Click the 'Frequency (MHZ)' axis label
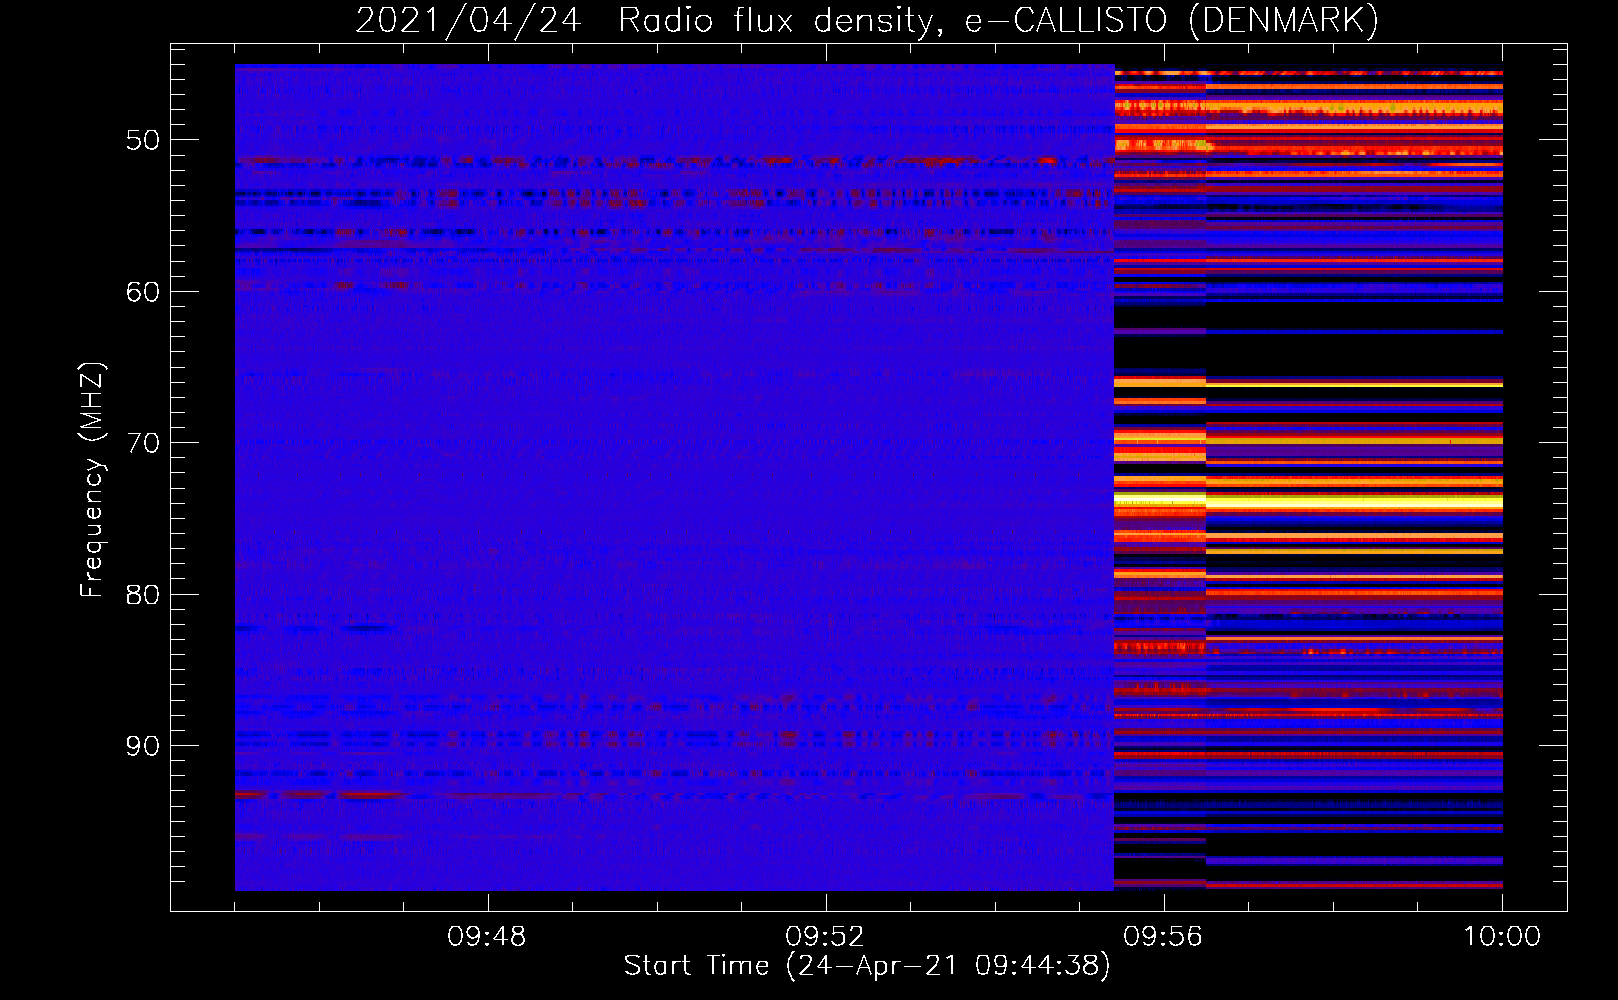This screenshot has width=1618, height=1000. (x=92, y=480)
